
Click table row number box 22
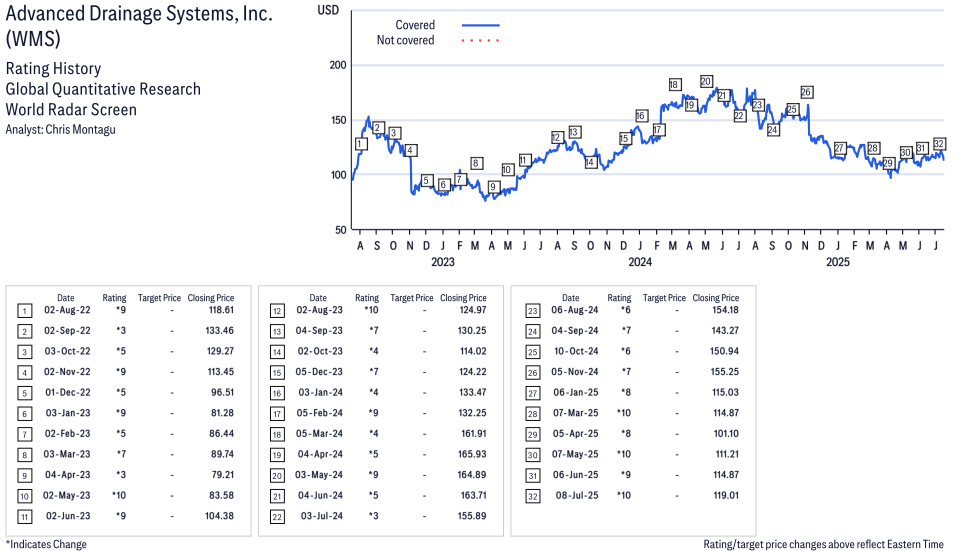tap(277, 517)
